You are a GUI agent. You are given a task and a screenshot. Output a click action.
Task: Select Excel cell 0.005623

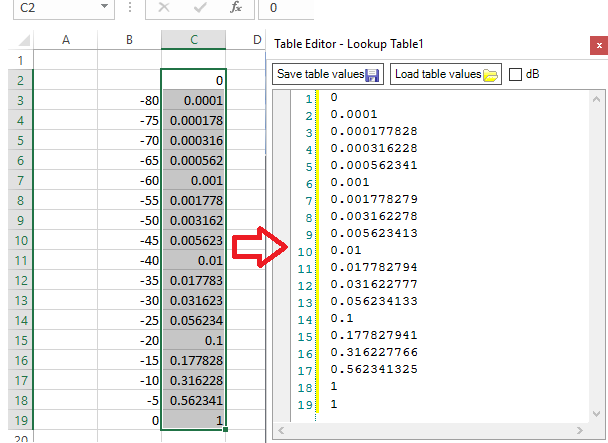pyautogui.click(x=193, y=241)
